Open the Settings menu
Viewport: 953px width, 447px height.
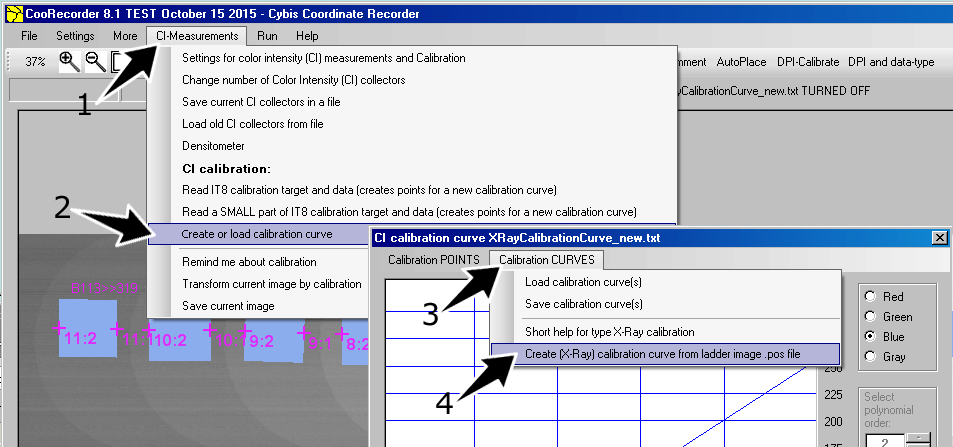coord(75,36)
